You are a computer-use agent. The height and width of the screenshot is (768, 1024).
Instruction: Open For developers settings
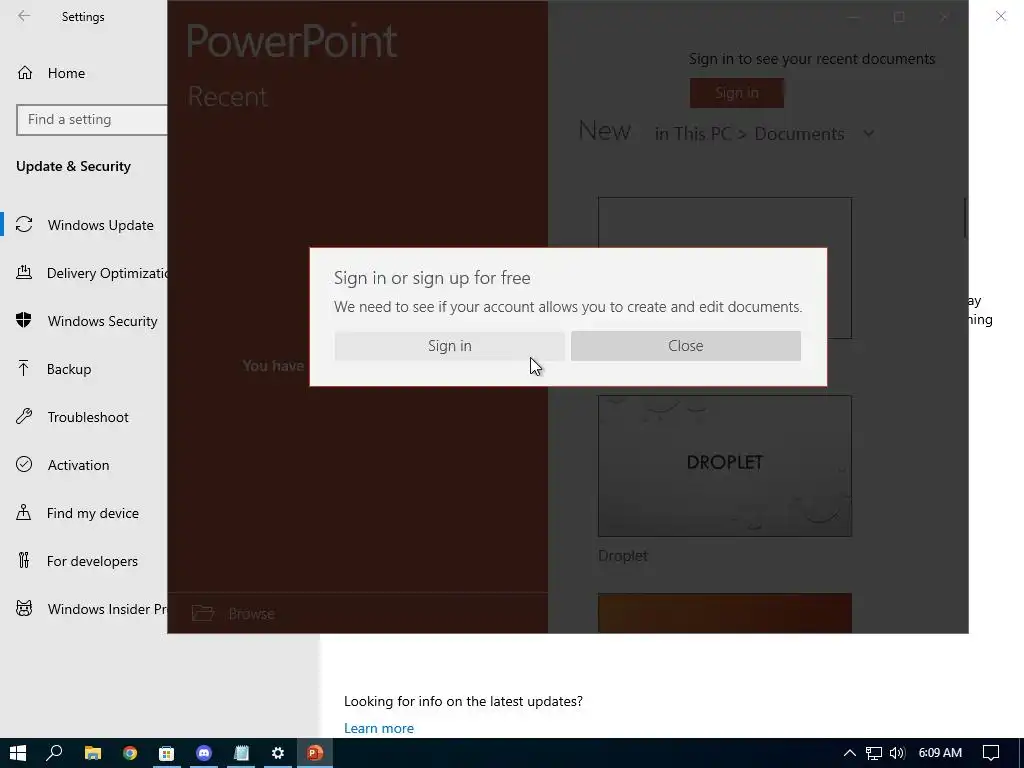coord(91,561)
